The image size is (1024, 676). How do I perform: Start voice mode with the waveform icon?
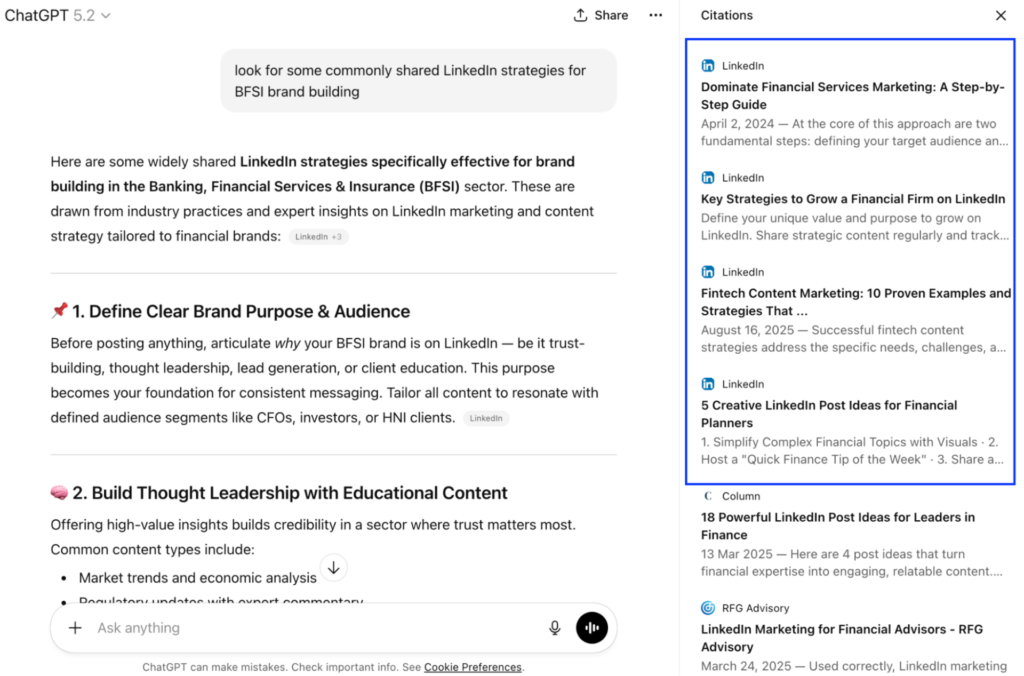click(592, 628)
